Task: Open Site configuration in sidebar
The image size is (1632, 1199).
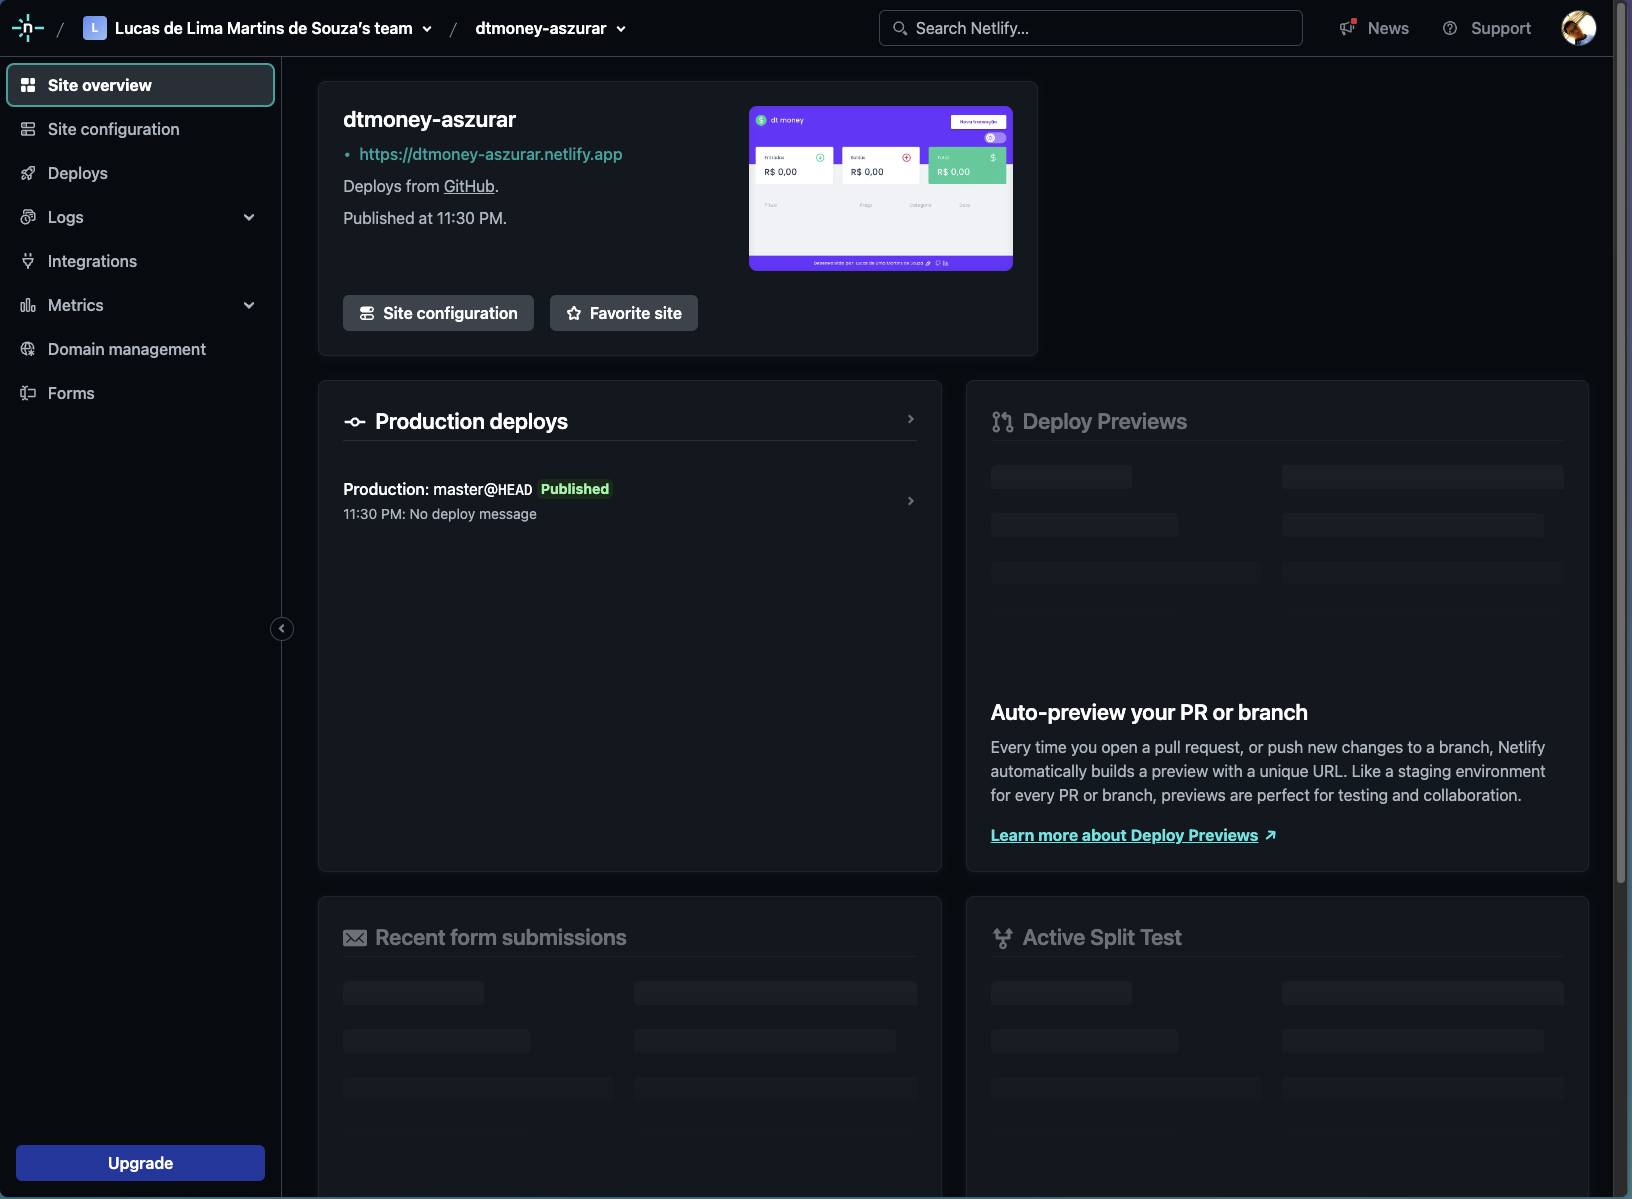Action: pos(140,129)
